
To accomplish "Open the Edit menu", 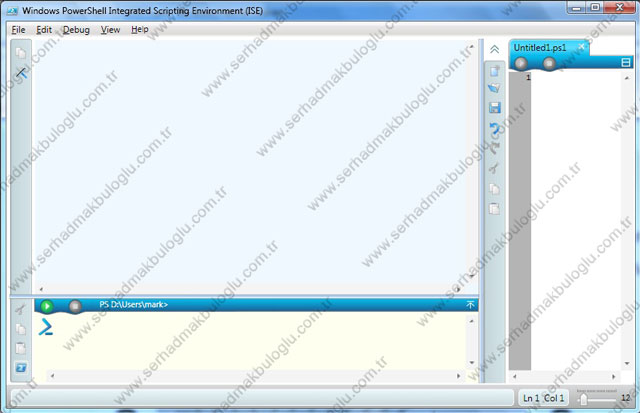I will [44, 30].
